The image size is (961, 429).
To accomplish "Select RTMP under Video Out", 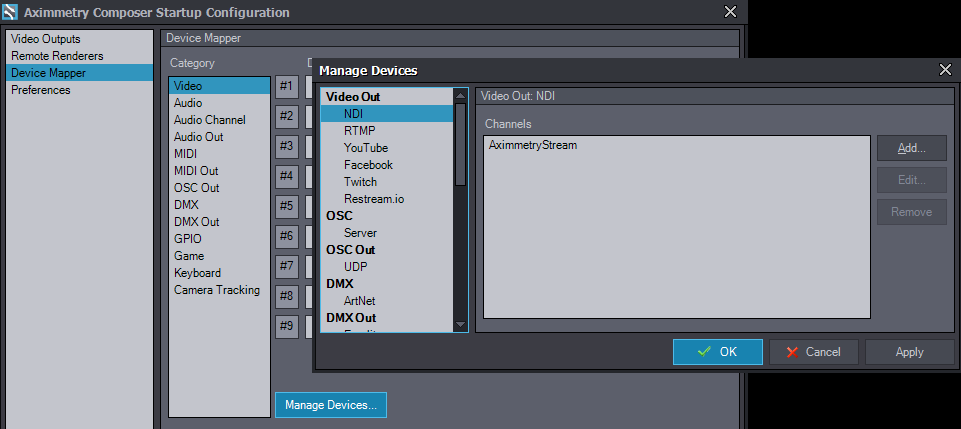I will tap(387, 131).
